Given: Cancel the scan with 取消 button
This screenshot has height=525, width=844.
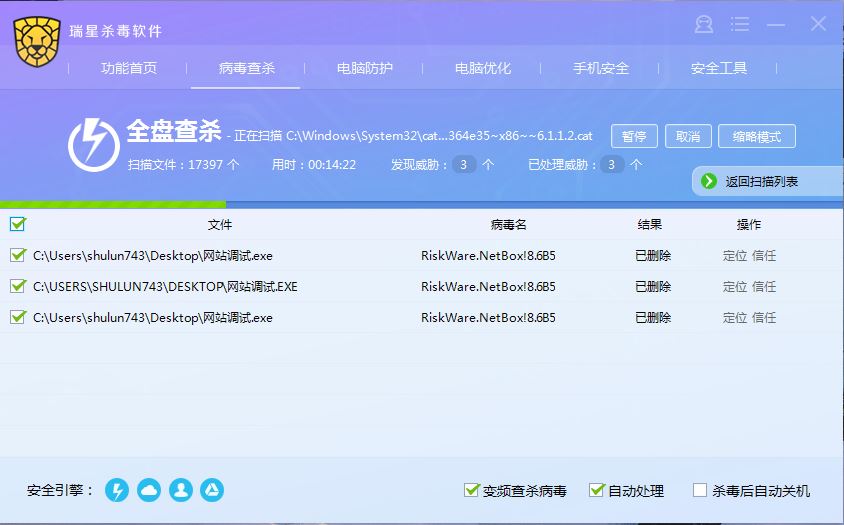Looking at the screenshot, I should pos(688,136).
